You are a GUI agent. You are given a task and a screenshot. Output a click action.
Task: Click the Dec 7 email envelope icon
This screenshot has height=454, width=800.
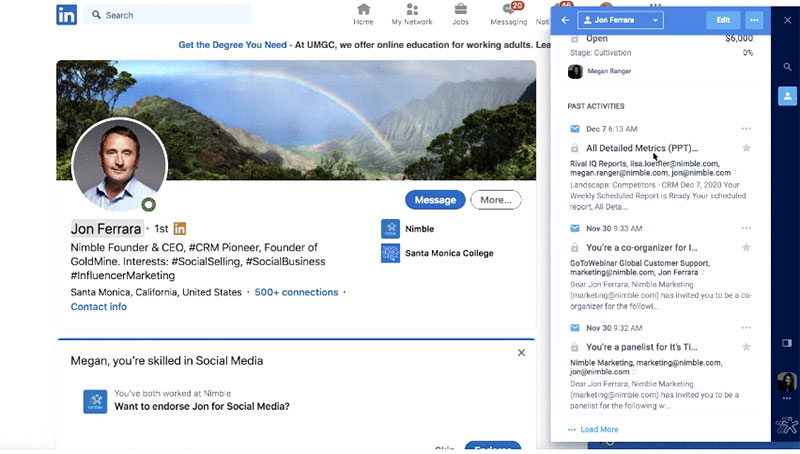click(x=574, y=129)
